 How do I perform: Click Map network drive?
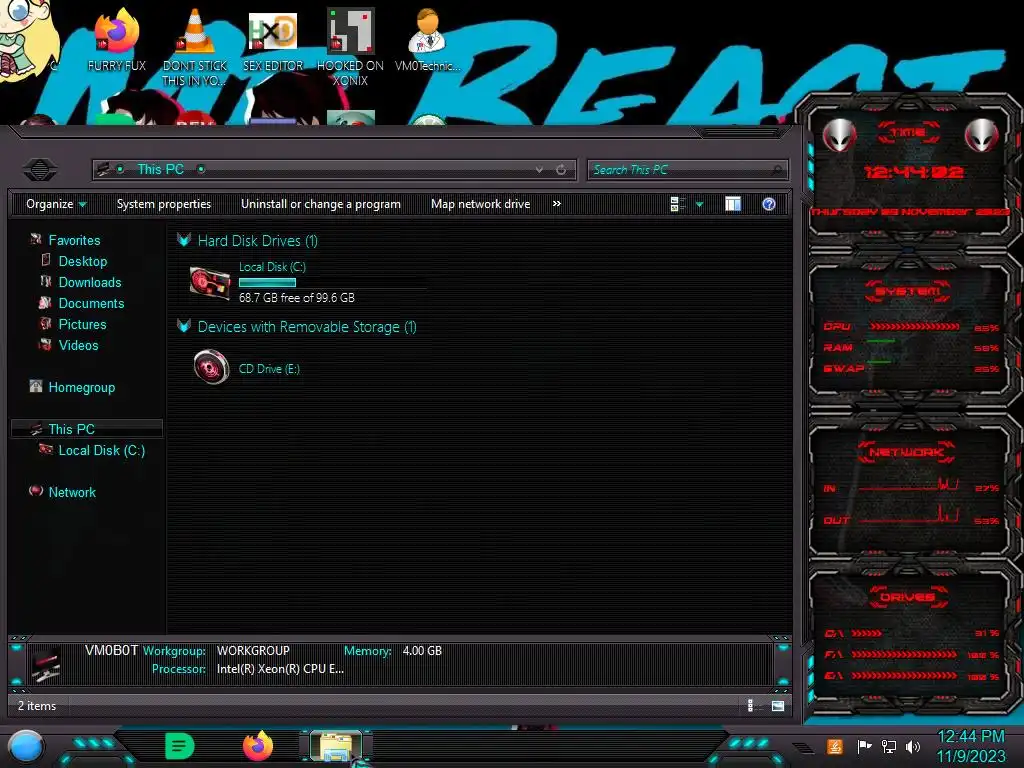click(x=481, y=204)
